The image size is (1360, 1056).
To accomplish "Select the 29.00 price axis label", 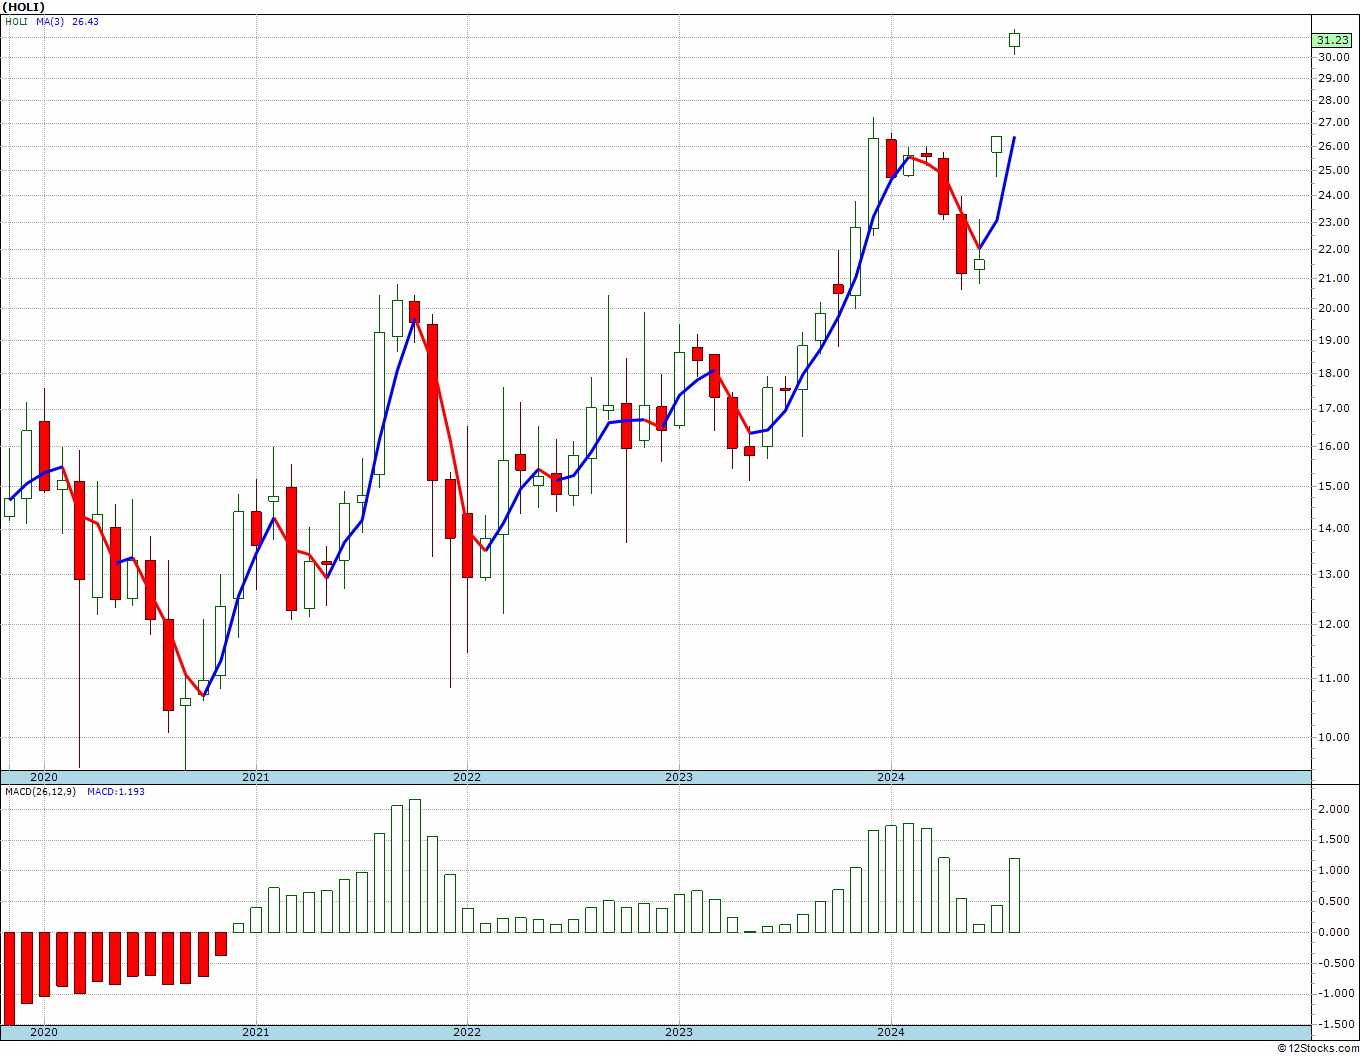I will (x=1333, y=78).
